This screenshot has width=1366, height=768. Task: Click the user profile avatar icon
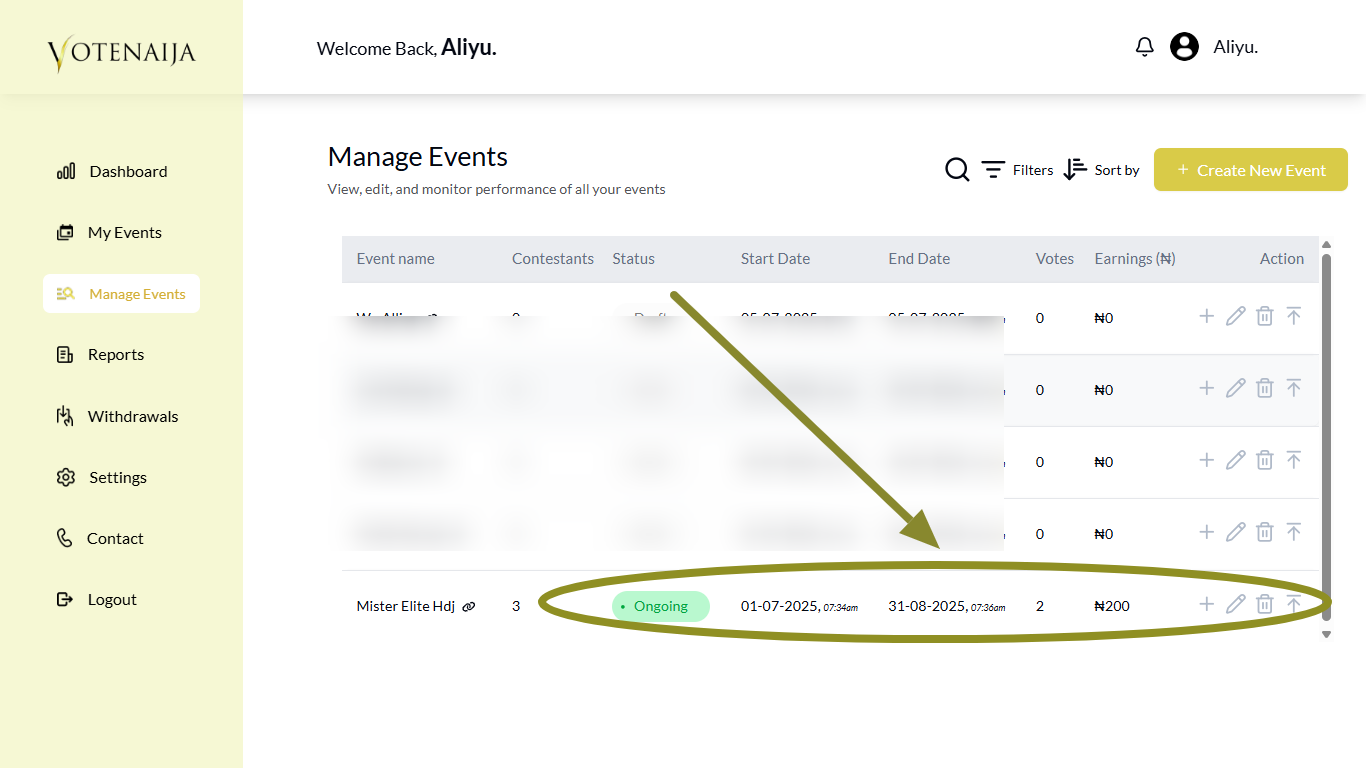(1184, 47)
